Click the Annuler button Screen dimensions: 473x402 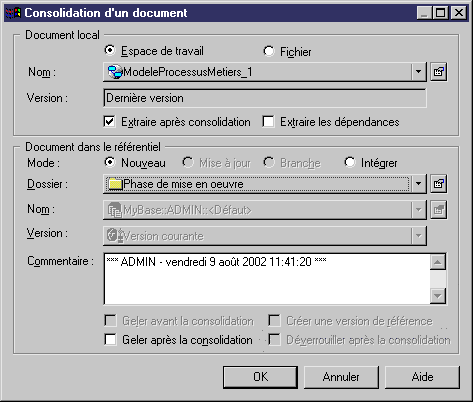(341, 377)
